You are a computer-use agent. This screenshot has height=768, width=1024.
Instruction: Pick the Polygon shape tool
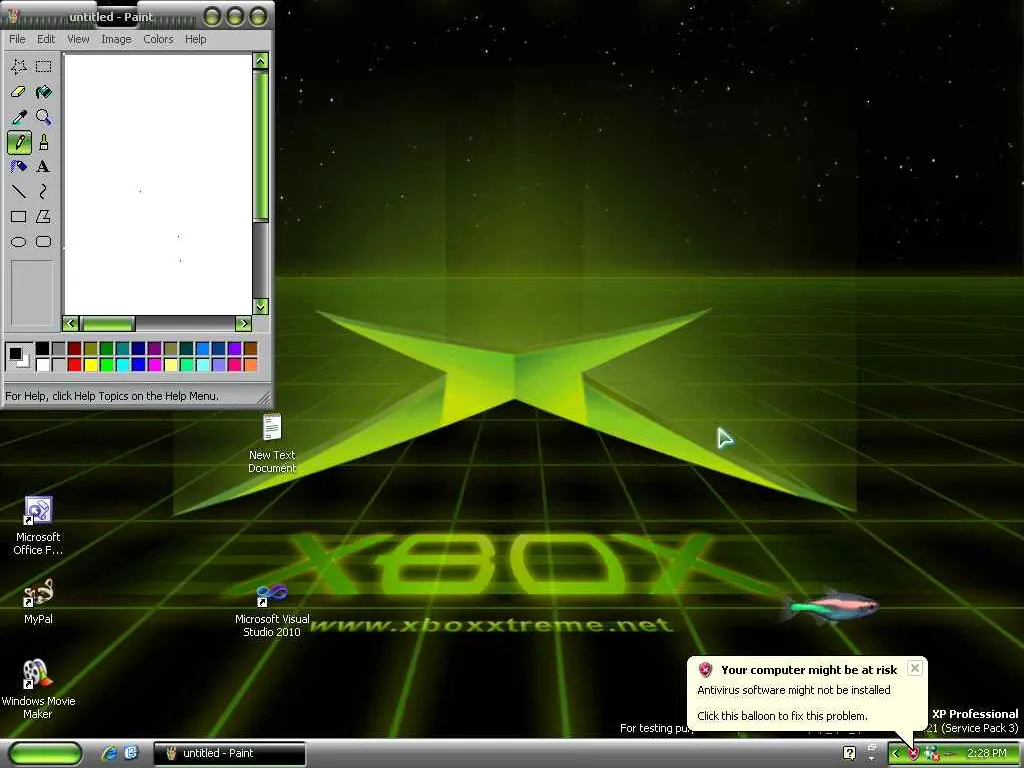[x=44, y=216]
